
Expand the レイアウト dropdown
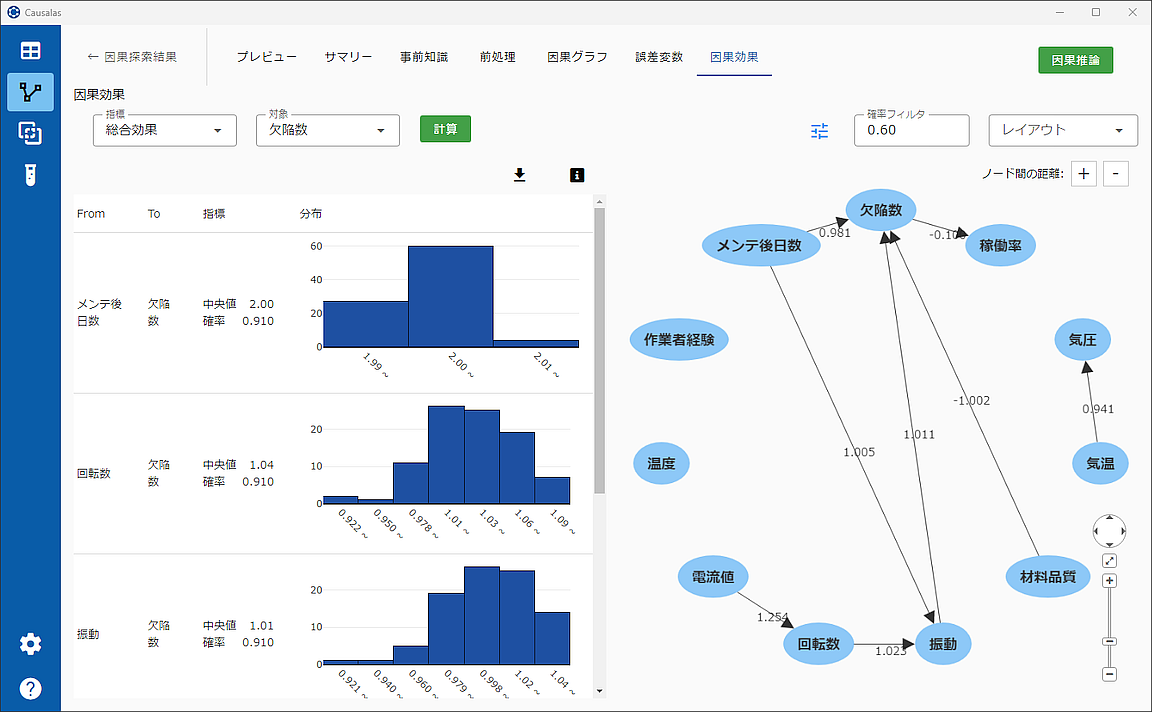click(1062, 130)
